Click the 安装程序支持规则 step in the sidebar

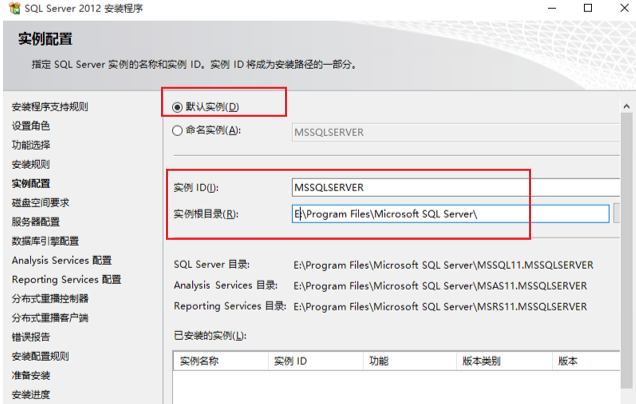(50, 107)
